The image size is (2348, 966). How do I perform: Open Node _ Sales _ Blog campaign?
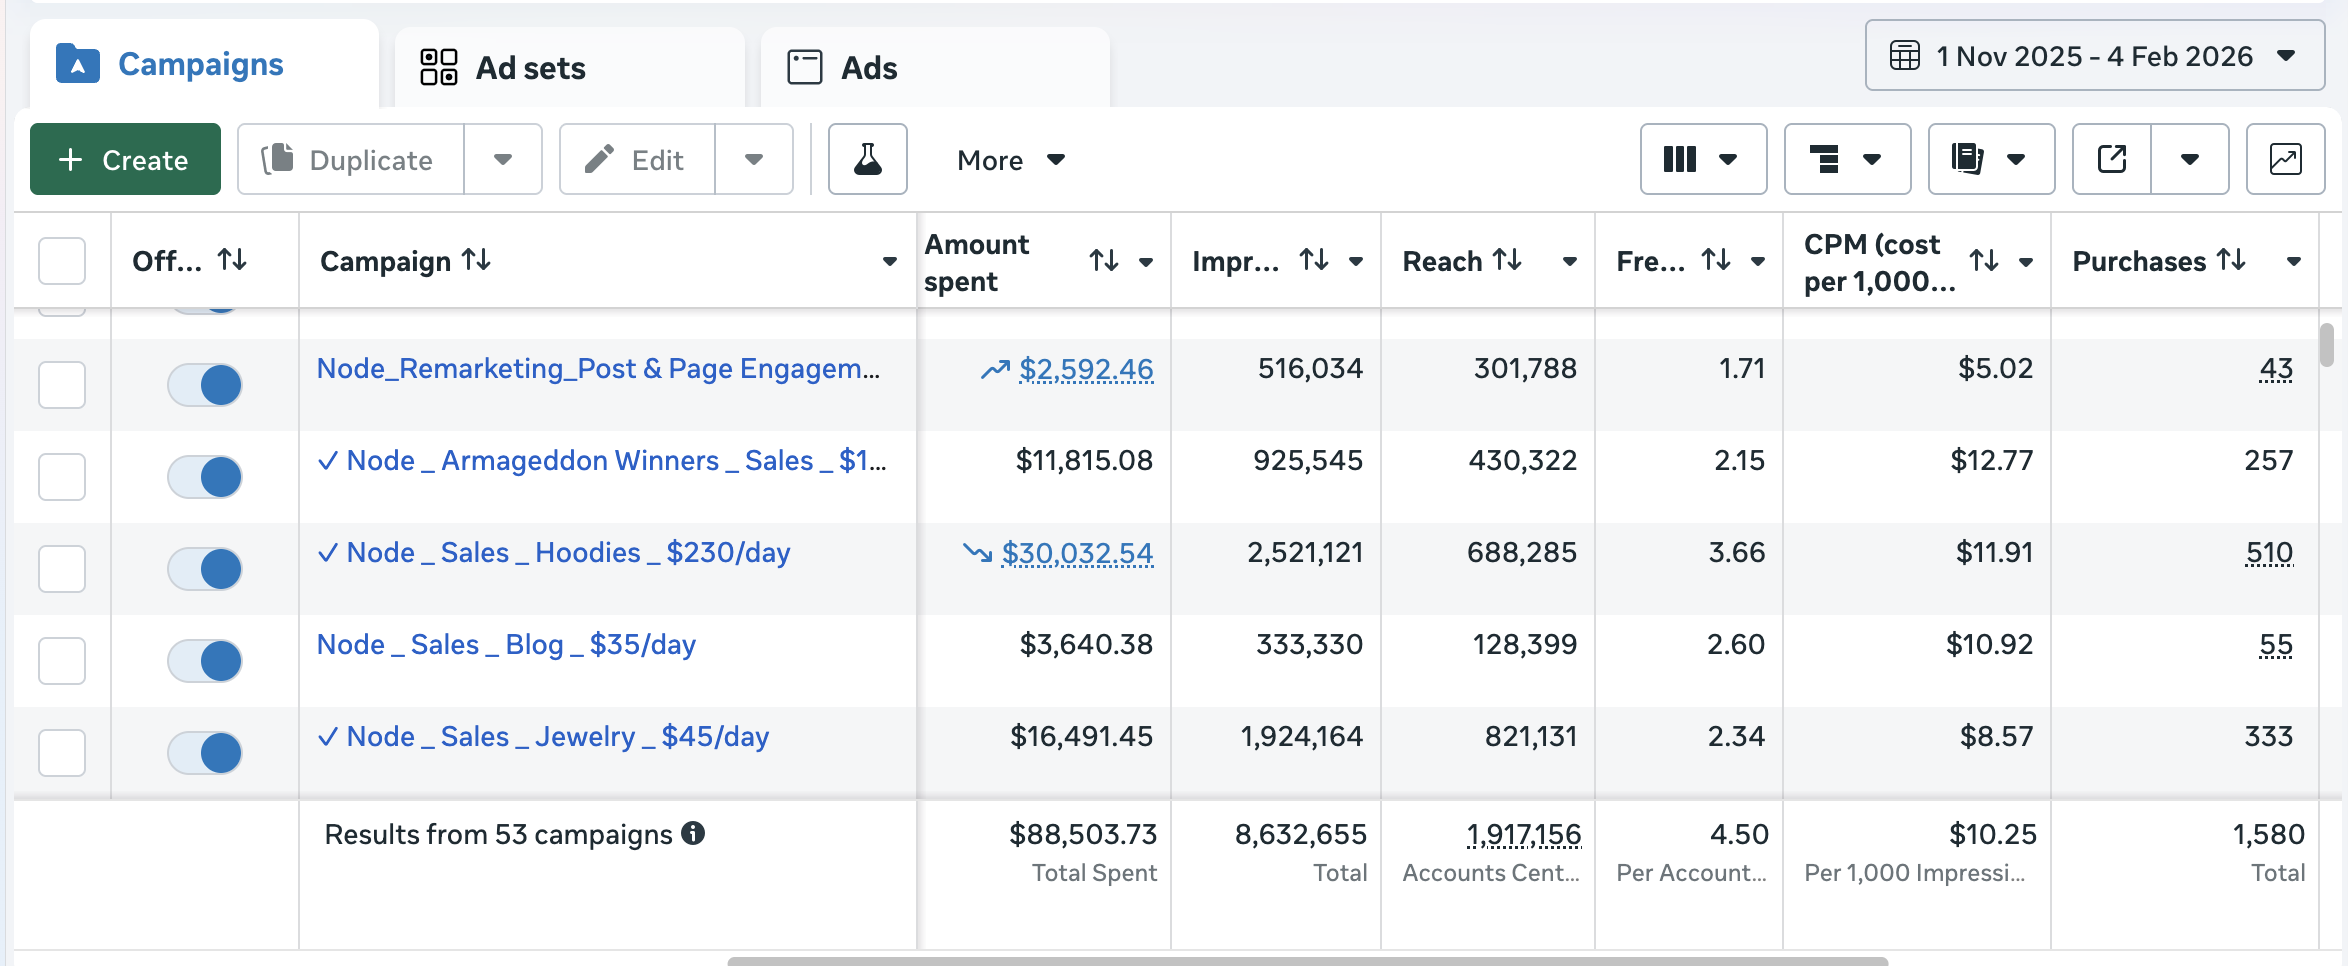click(506, 645)
